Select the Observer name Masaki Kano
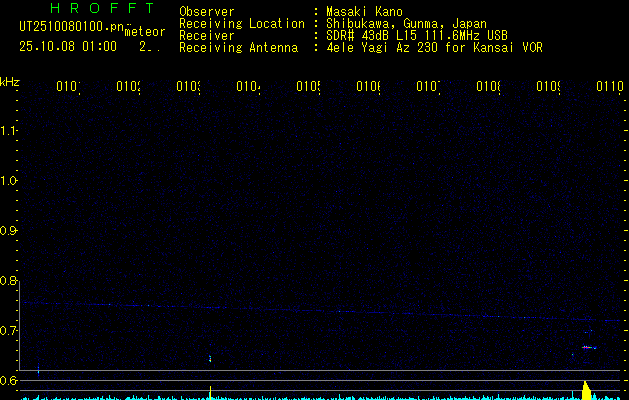The image size is (629, 400). (363, 12)
